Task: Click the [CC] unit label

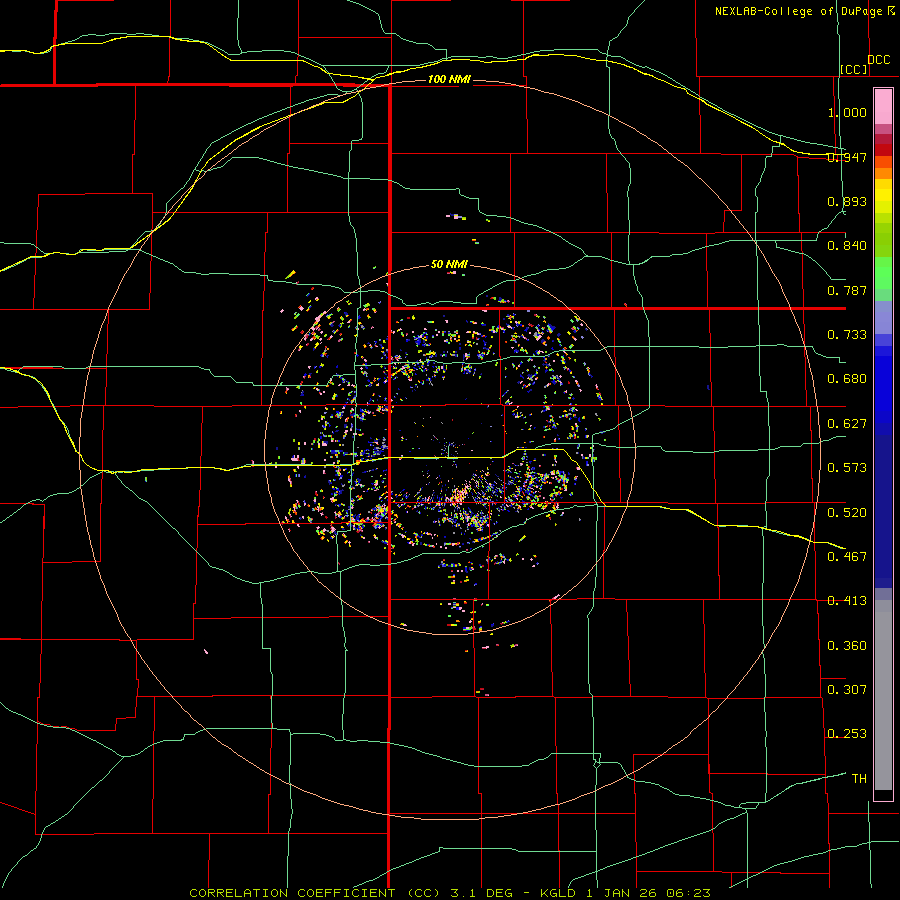Action: [x=854, y=69]
